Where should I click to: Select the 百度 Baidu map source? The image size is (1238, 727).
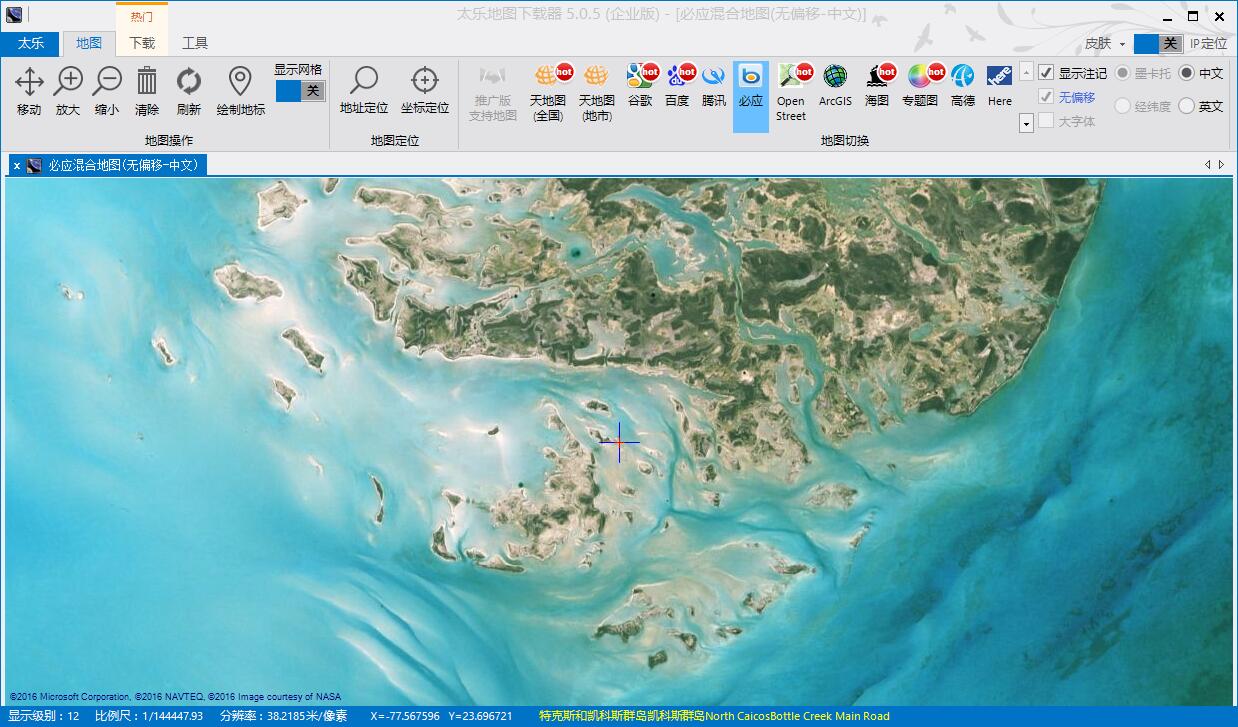point(681,90)
